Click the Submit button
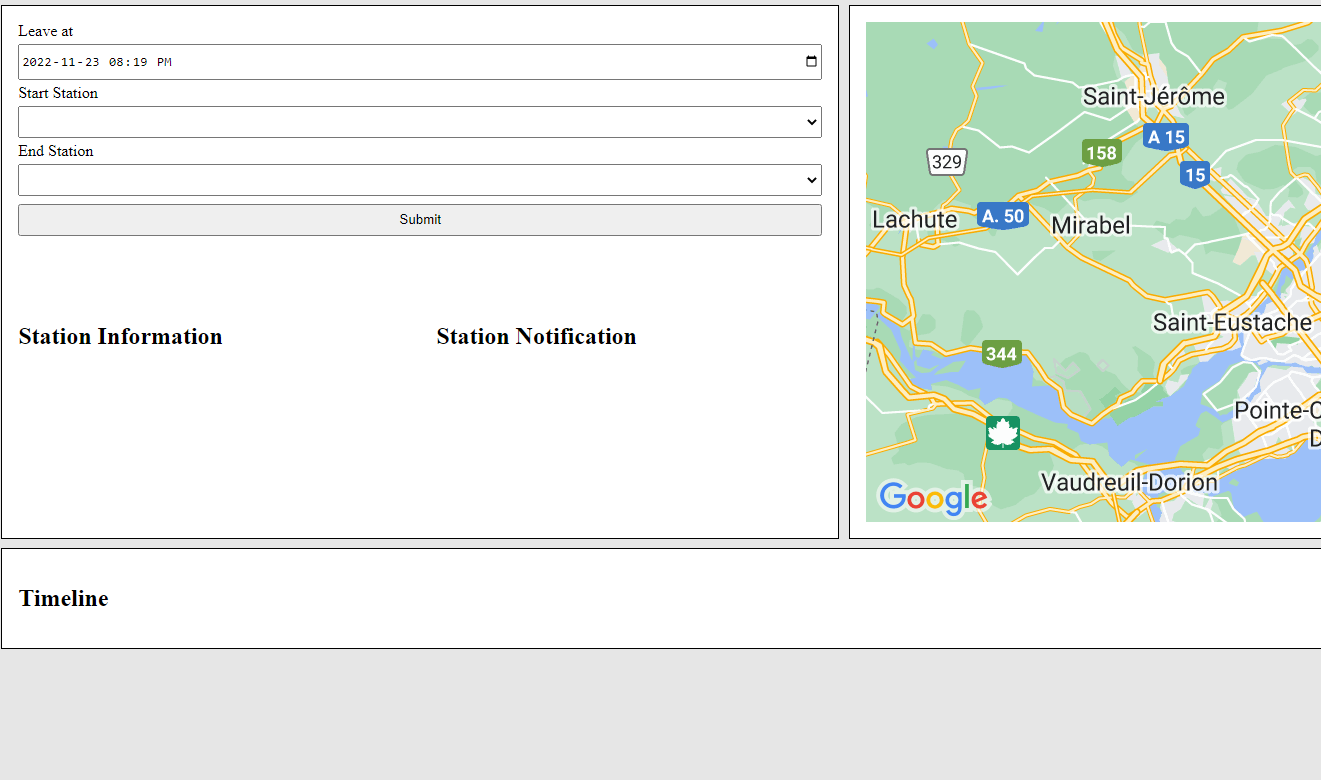Screen dimensions: 1321x780 pos(420,220)
